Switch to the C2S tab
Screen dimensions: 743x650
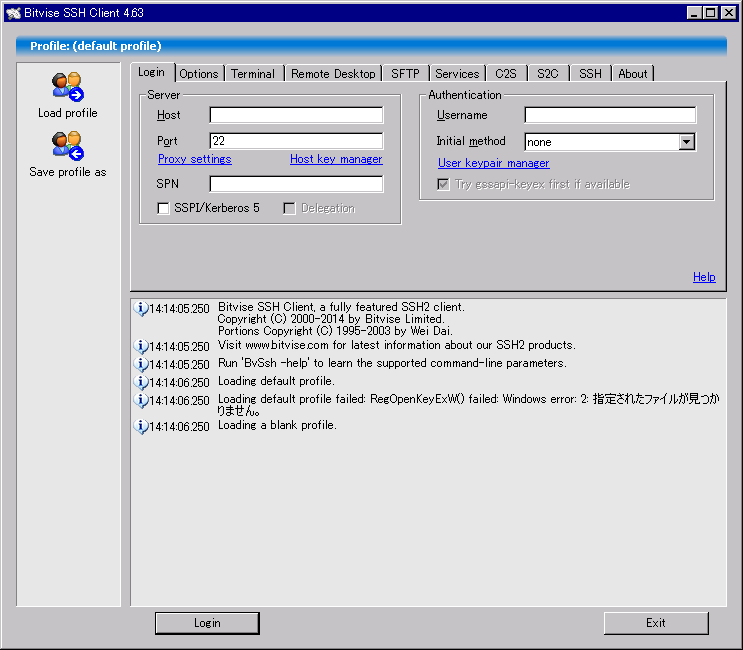click(506, 74)
